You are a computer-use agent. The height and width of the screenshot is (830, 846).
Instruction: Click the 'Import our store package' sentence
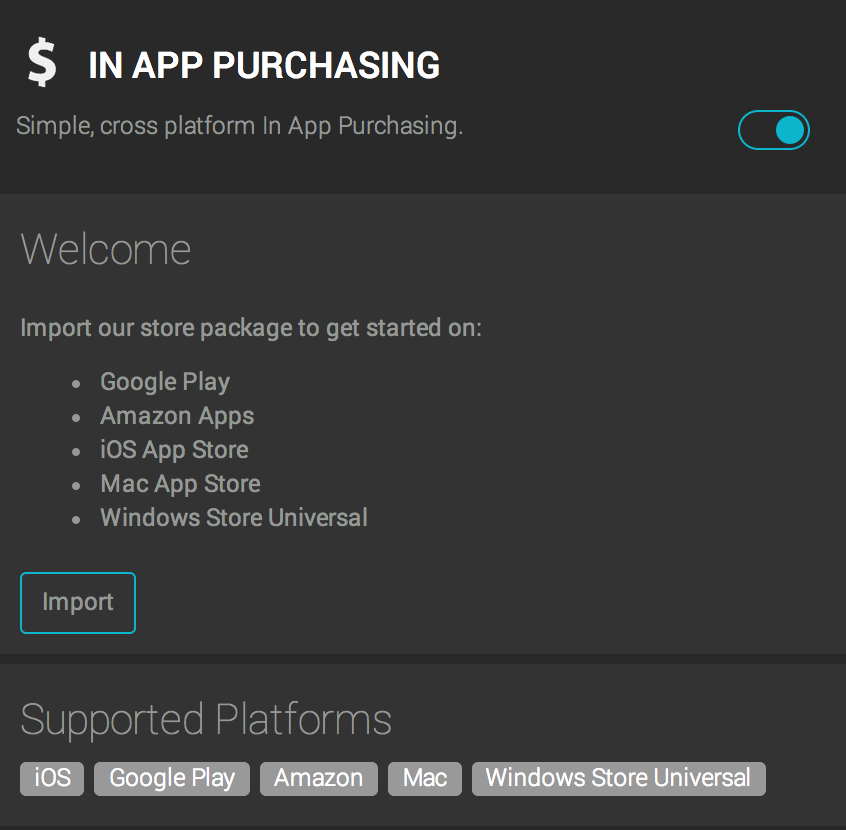[251, 328]
